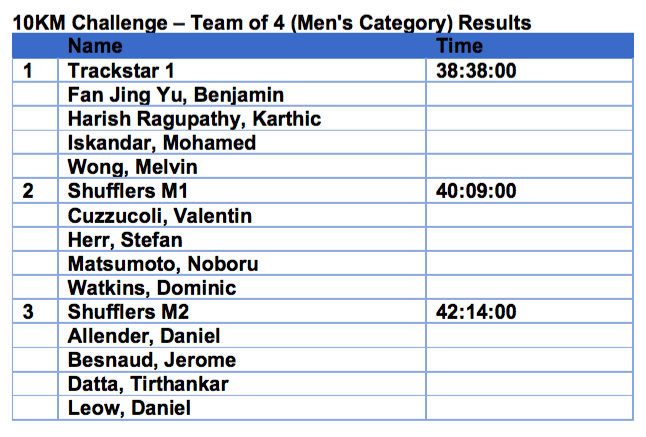Select the Allender, Daniel cell
The height and width of the screenshot is (437, 646).
click(242, 336)
